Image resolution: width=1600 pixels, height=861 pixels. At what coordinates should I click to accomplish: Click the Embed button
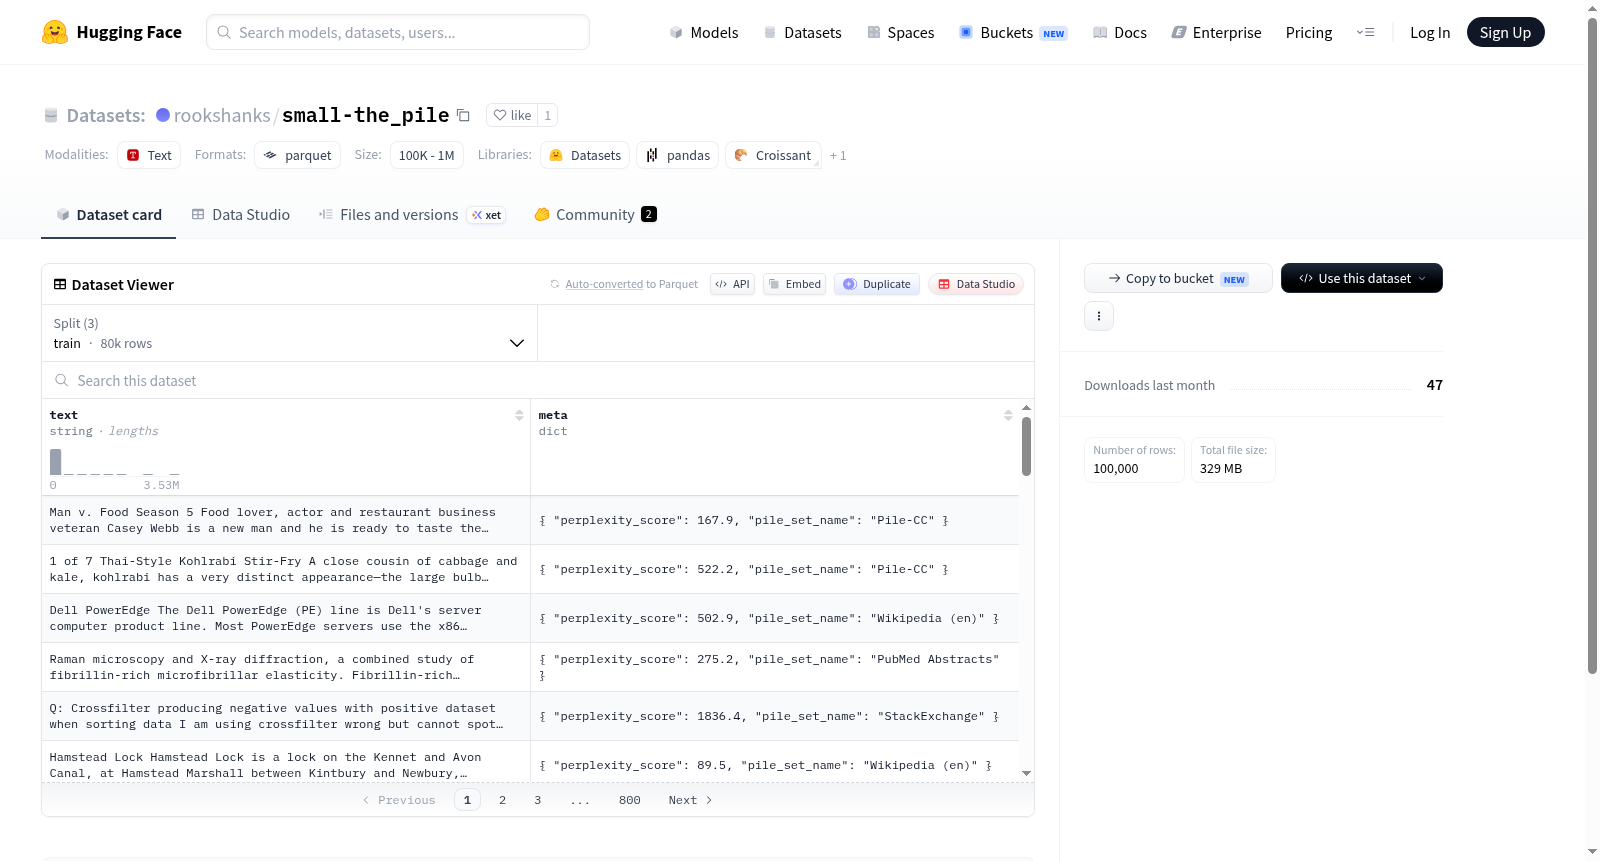click(794, 284)
